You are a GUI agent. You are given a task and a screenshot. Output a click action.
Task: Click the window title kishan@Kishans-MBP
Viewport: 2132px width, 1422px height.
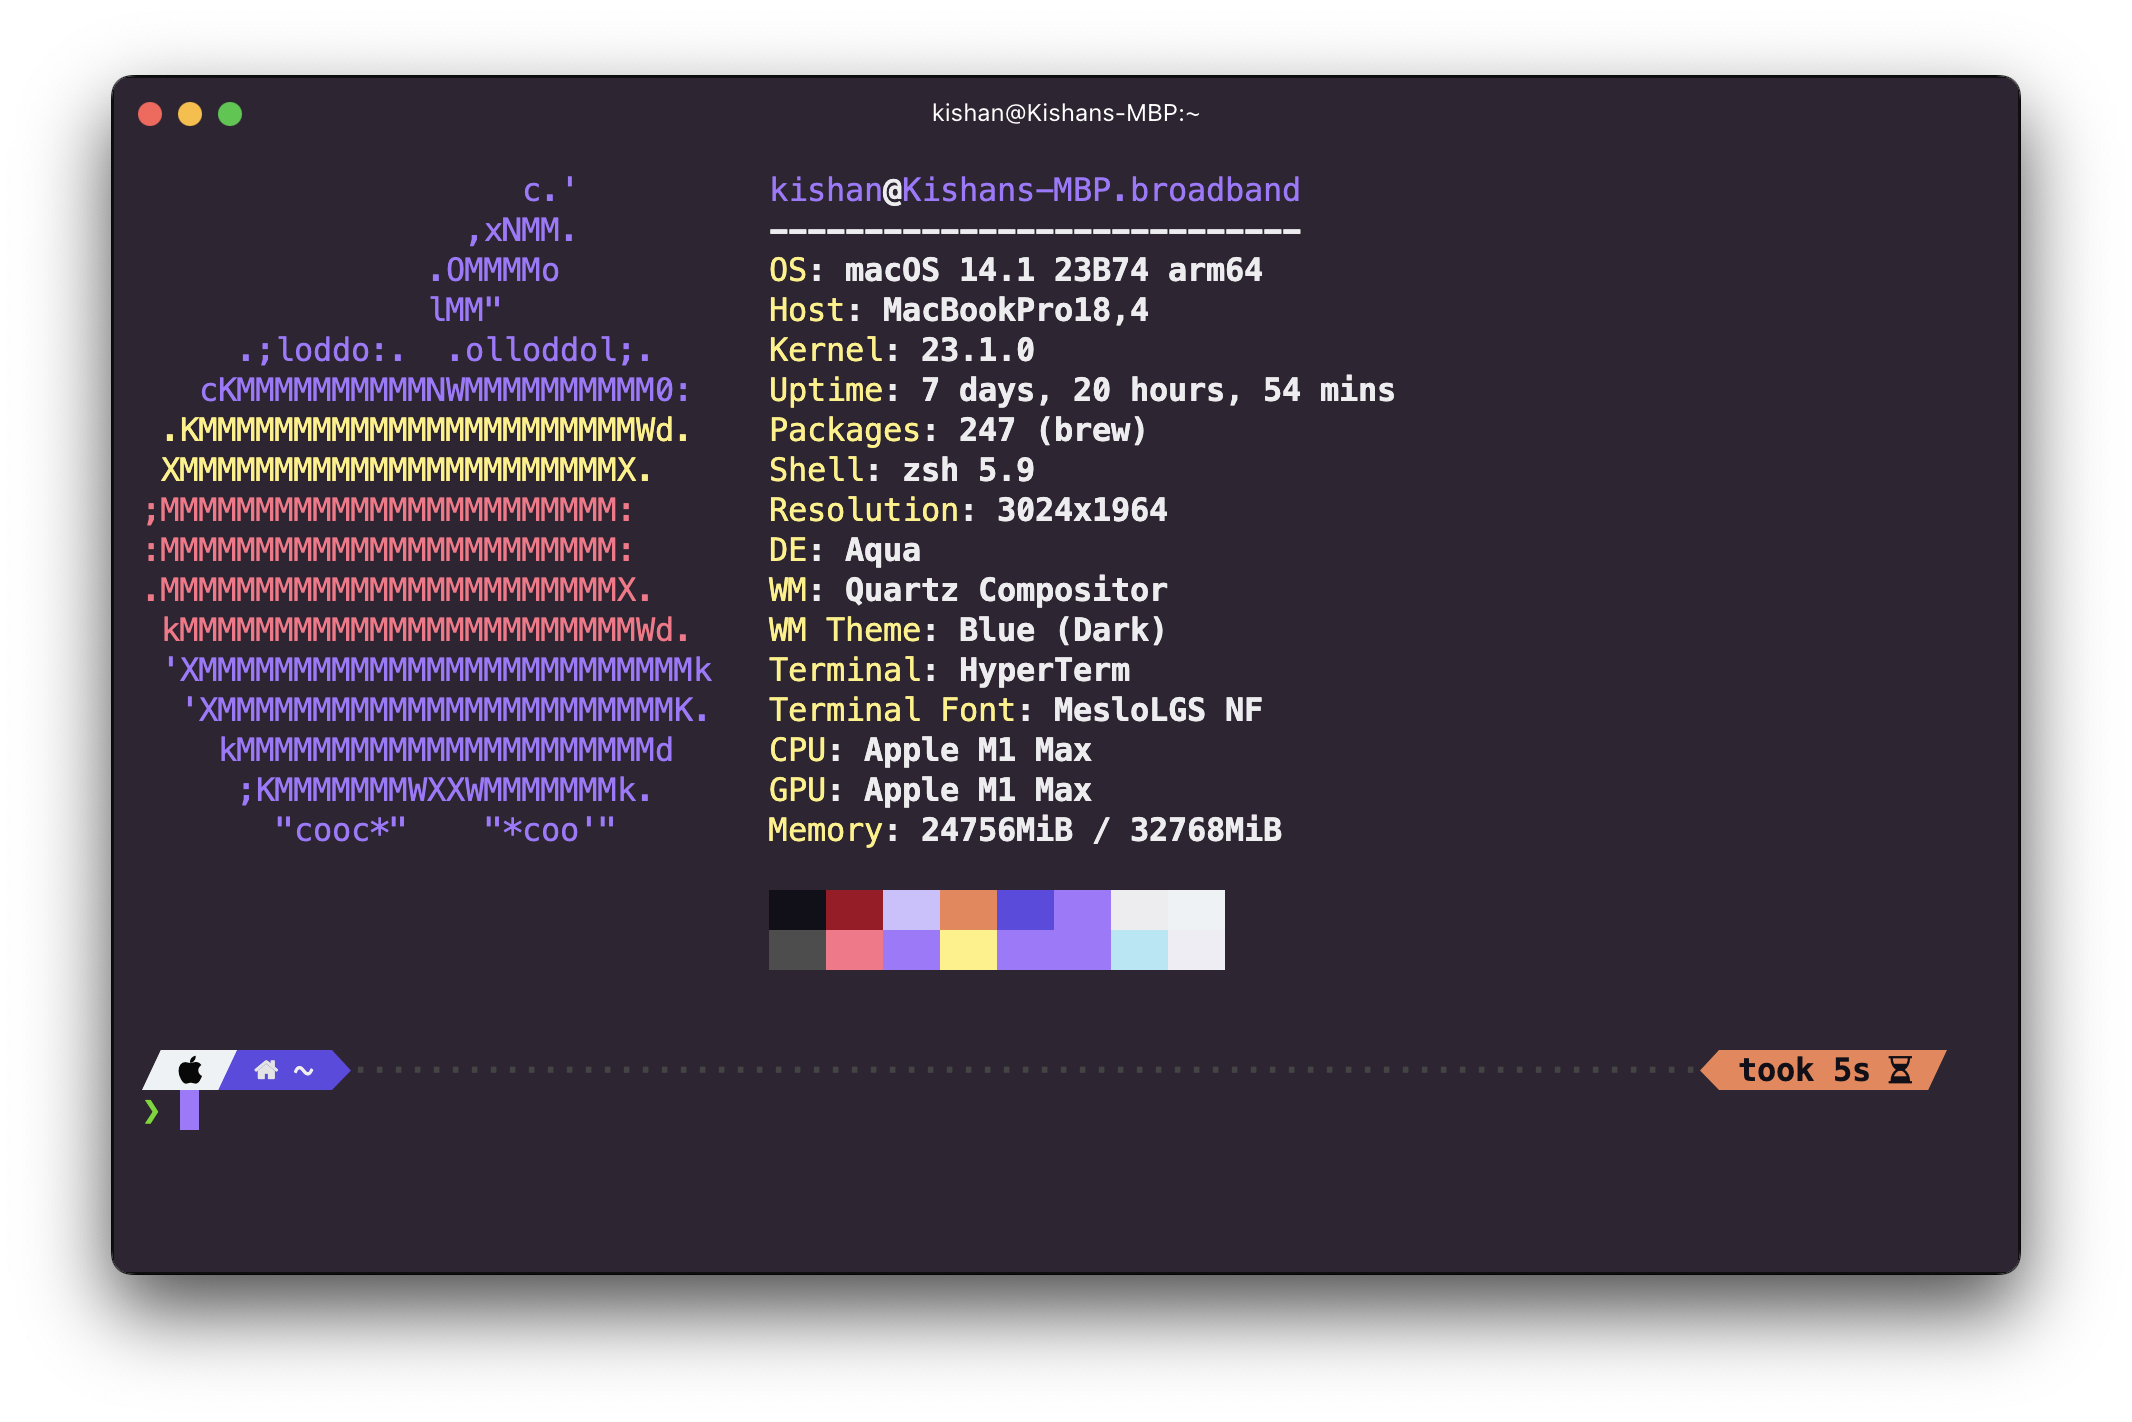click(1065, 113)
